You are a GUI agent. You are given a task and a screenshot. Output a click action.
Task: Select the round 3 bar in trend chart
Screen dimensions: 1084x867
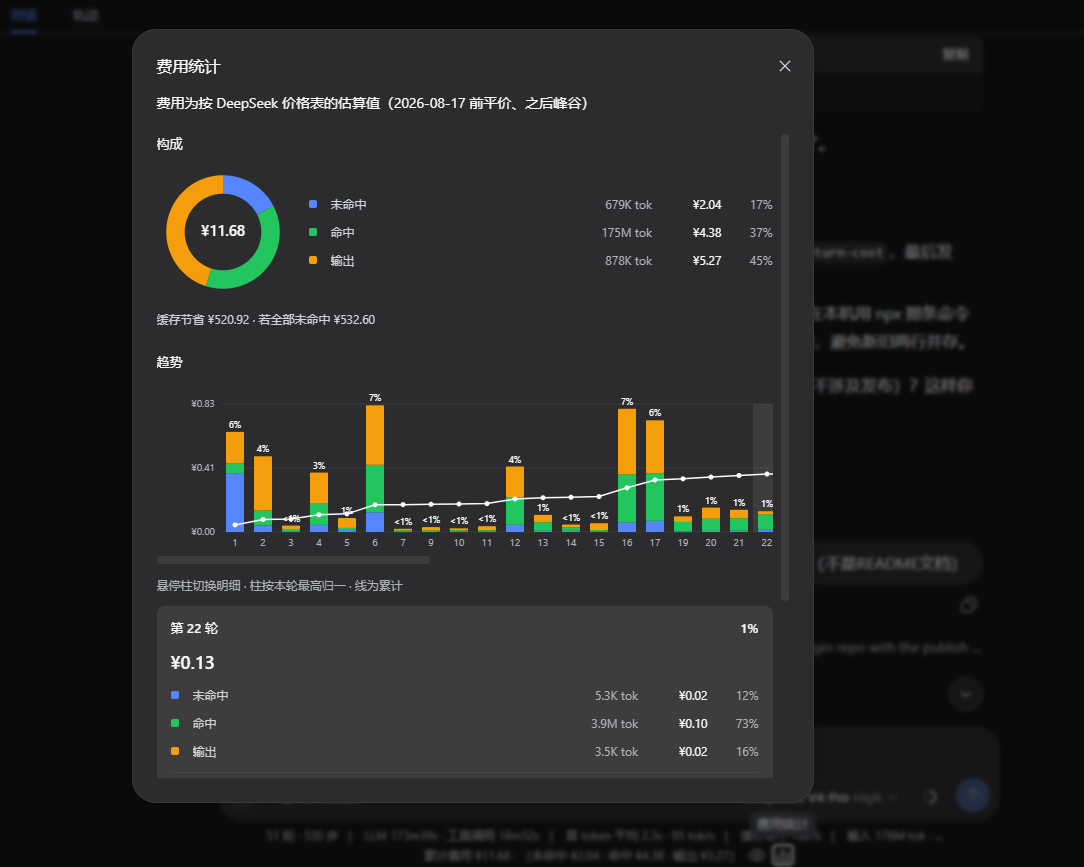pos(291,528)
